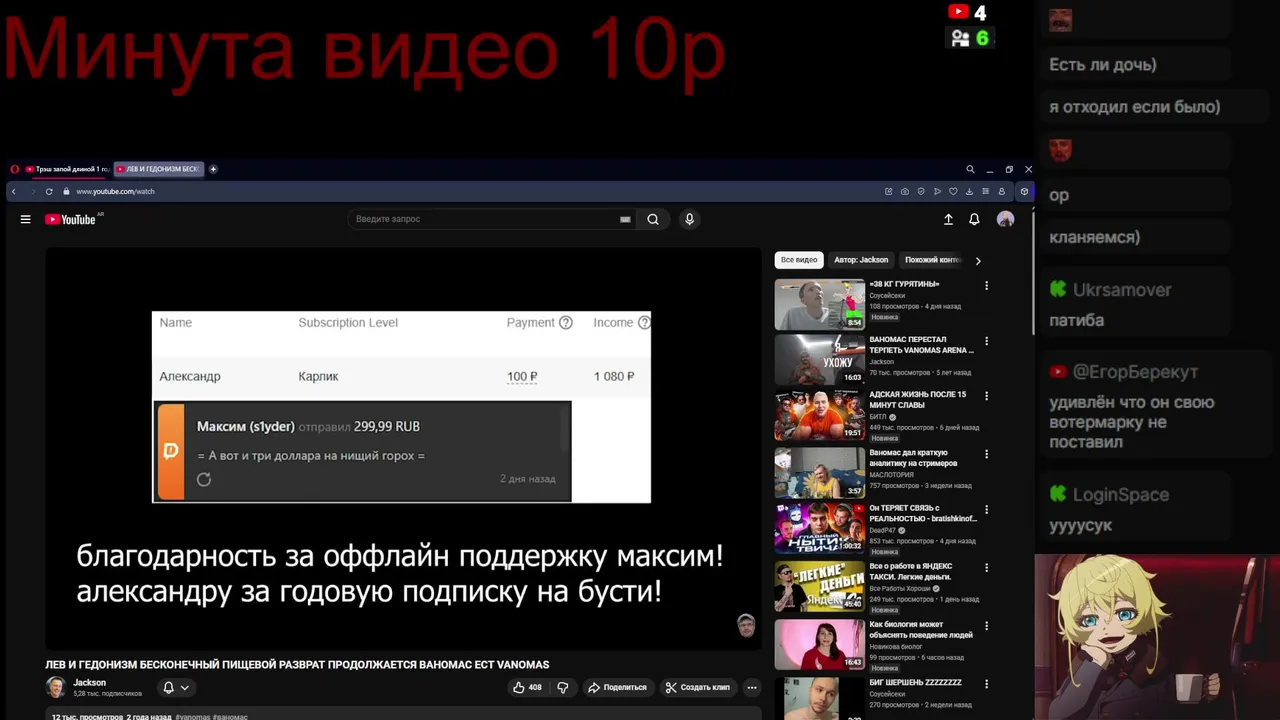Image resolution: width=1280 pixels, height=720 pixels.
Task: Select the Похожий контент filter chip
Action: pos(931,260)
